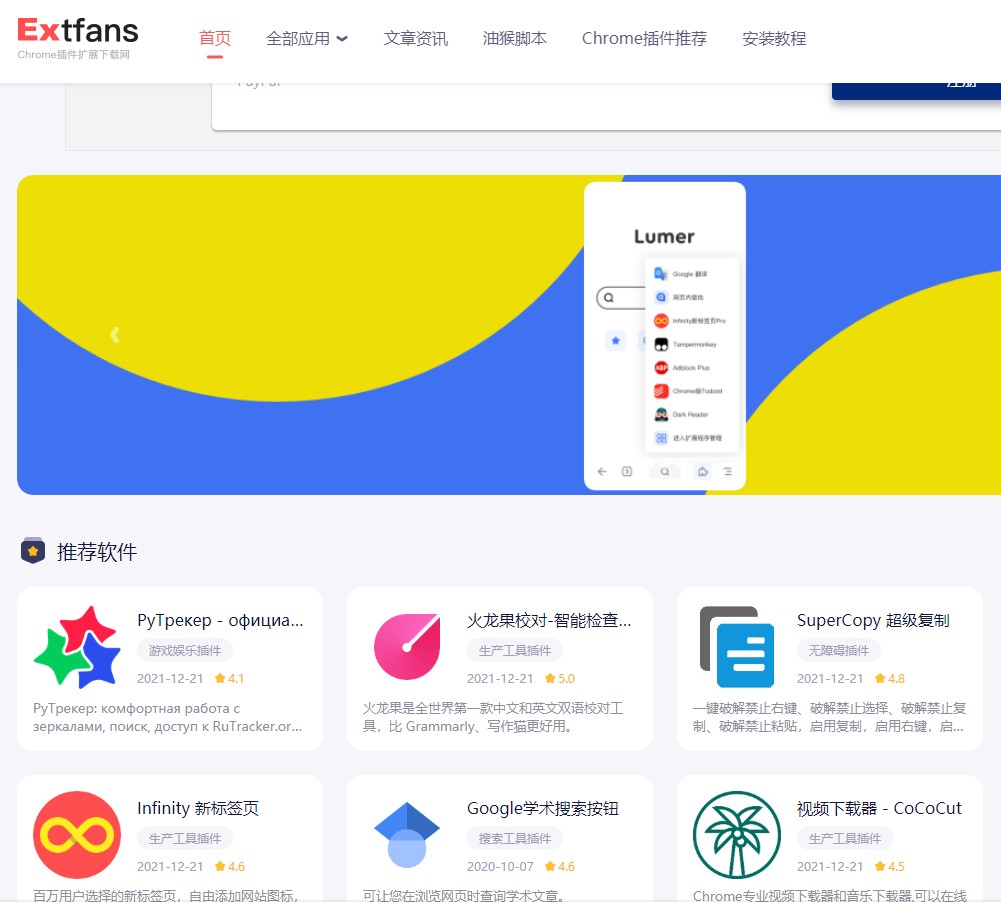Open the SuperCopy app icon
The image size is (1001, 902).
point(737,647)
